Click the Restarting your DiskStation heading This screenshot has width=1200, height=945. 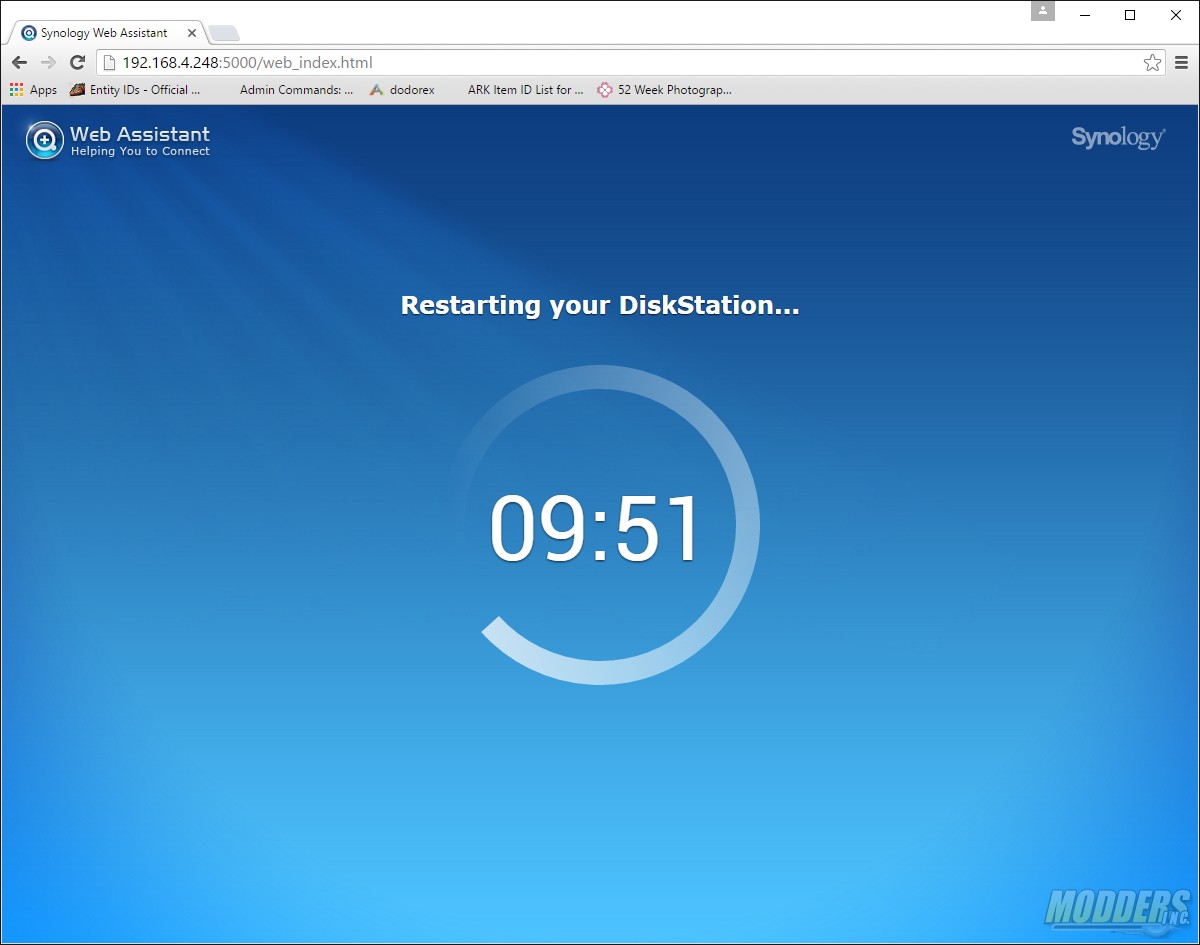(600, 305)
